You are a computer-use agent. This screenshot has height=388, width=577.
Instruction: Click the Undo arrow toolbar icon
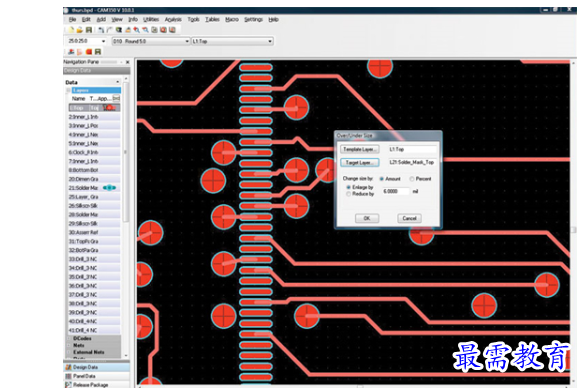click(x=101, y=30)
